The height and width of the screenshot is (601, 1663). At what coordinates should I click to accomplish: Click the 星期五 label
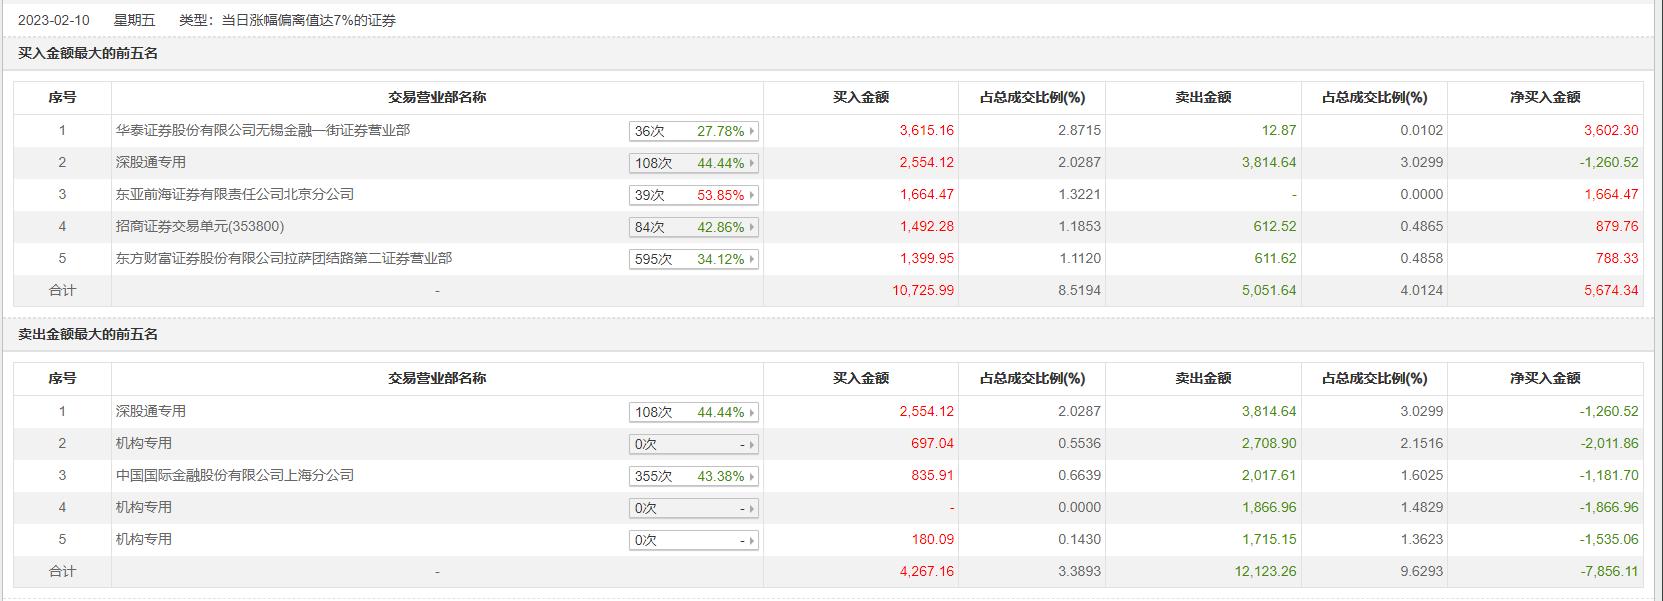coord(135,20)
